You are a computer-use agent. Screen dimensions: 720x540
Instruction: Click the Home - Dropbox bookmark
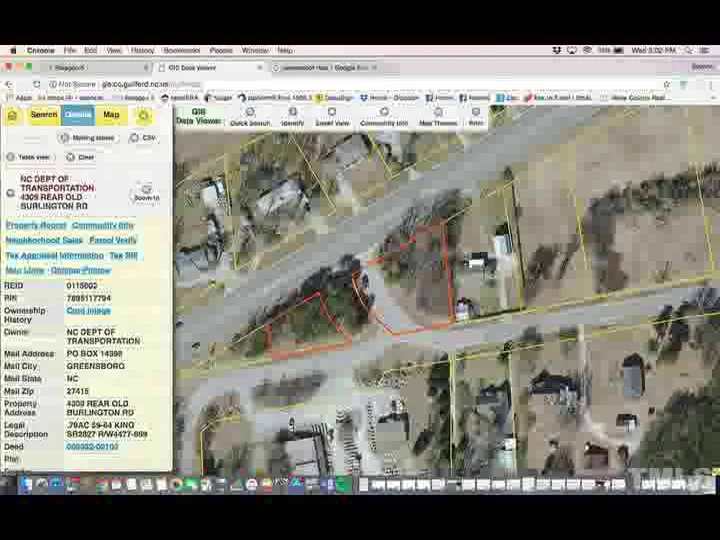389,98
